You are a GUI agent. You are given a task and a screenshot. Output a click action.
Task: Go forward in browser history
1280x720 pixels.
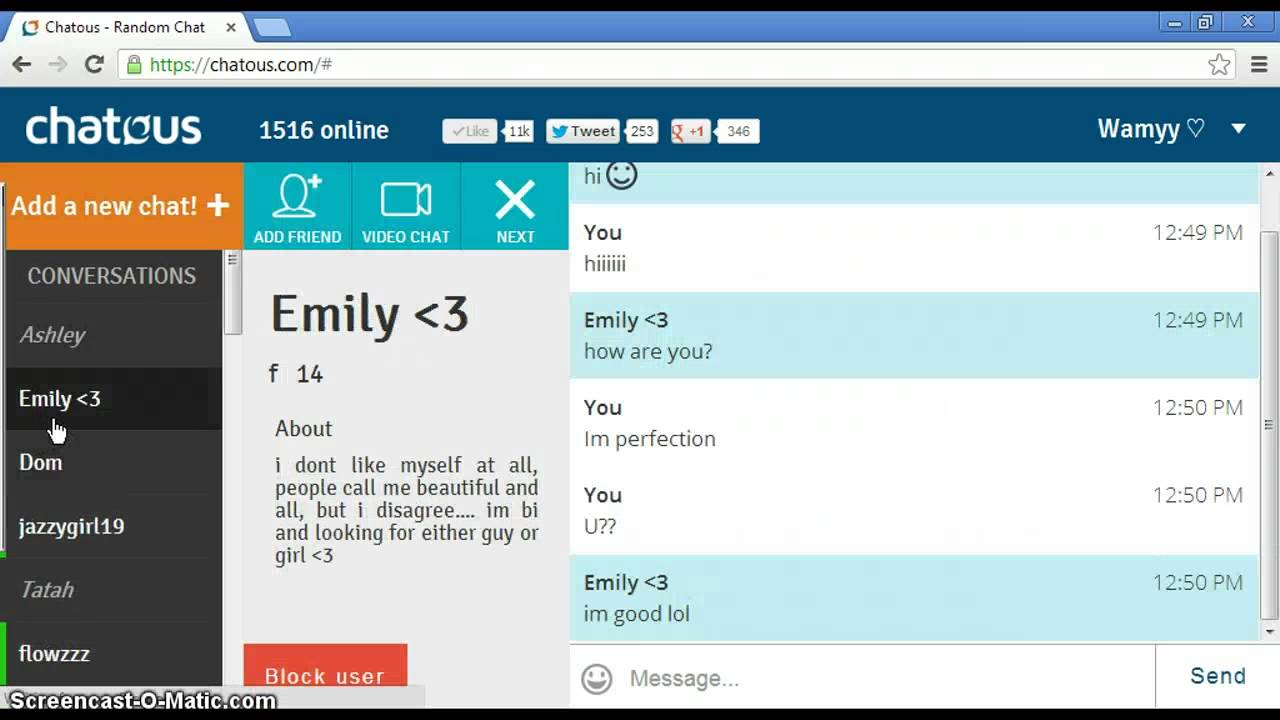[x=58, y=65]
